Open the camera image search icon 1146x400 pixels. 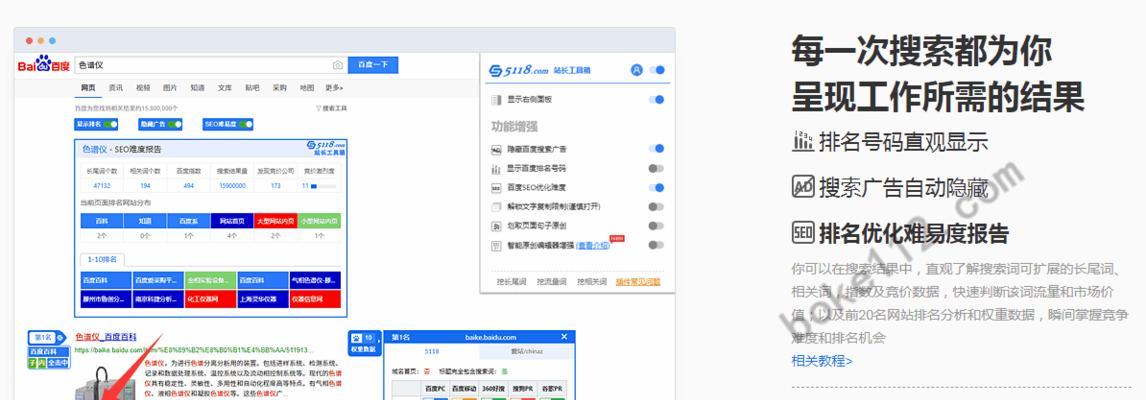point(338,65)
